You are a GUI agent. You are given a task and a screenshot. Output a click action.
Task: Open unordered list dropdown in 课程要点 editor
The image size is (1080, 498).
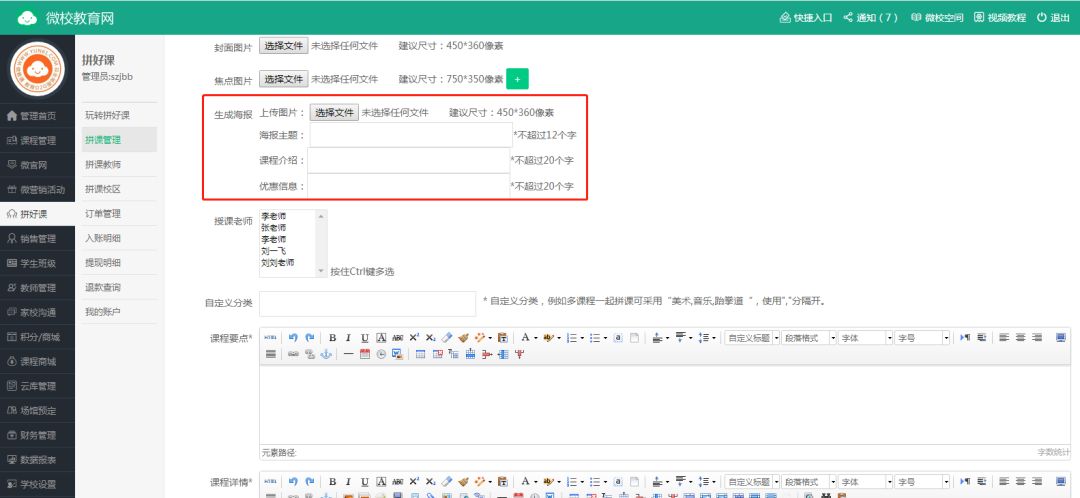[605, 338]
